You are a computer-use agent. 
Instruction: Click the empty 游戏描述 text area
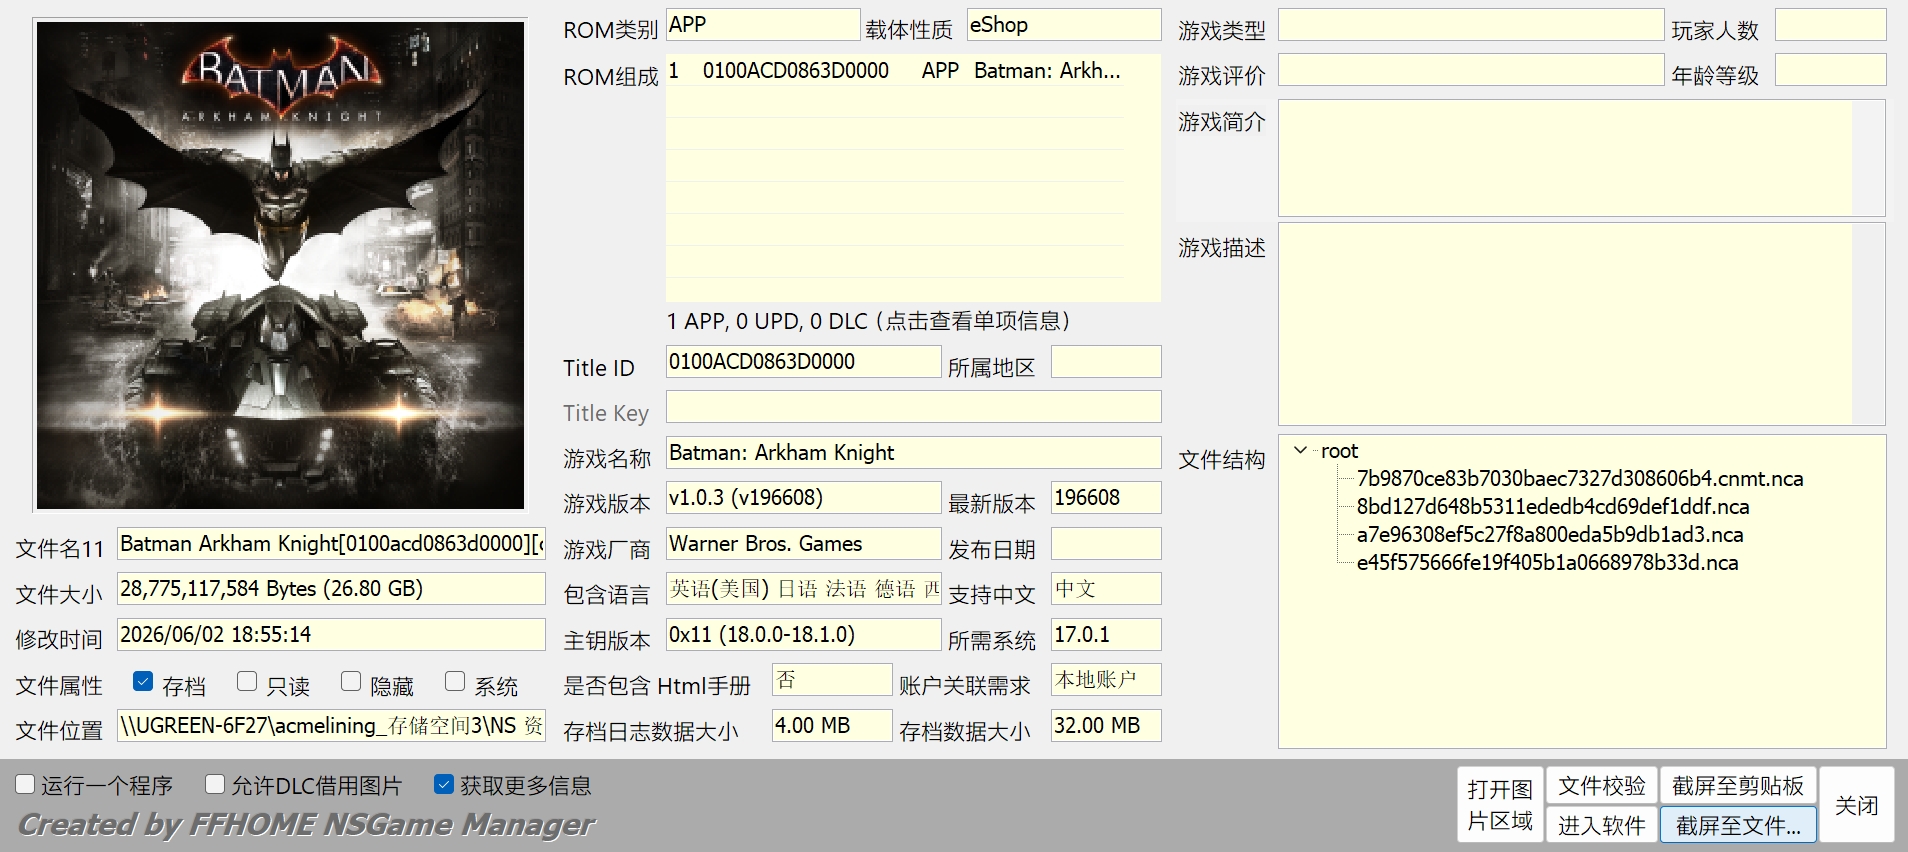point(1582,324)
